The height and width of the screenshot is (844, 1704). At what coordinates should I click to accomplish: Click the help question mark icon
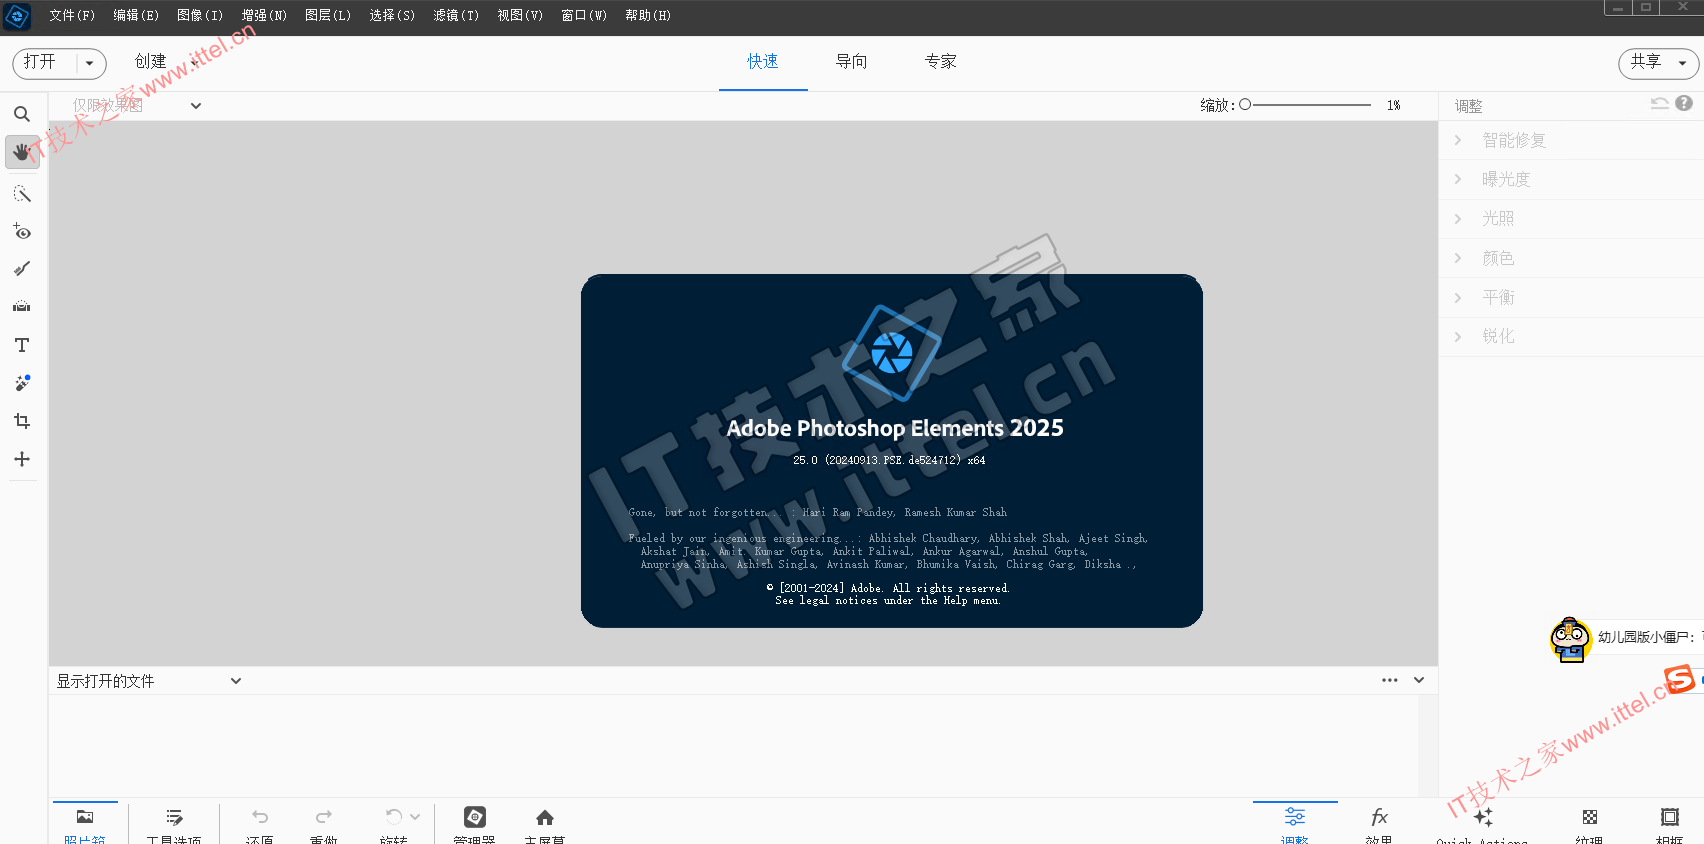(1684, 103)
